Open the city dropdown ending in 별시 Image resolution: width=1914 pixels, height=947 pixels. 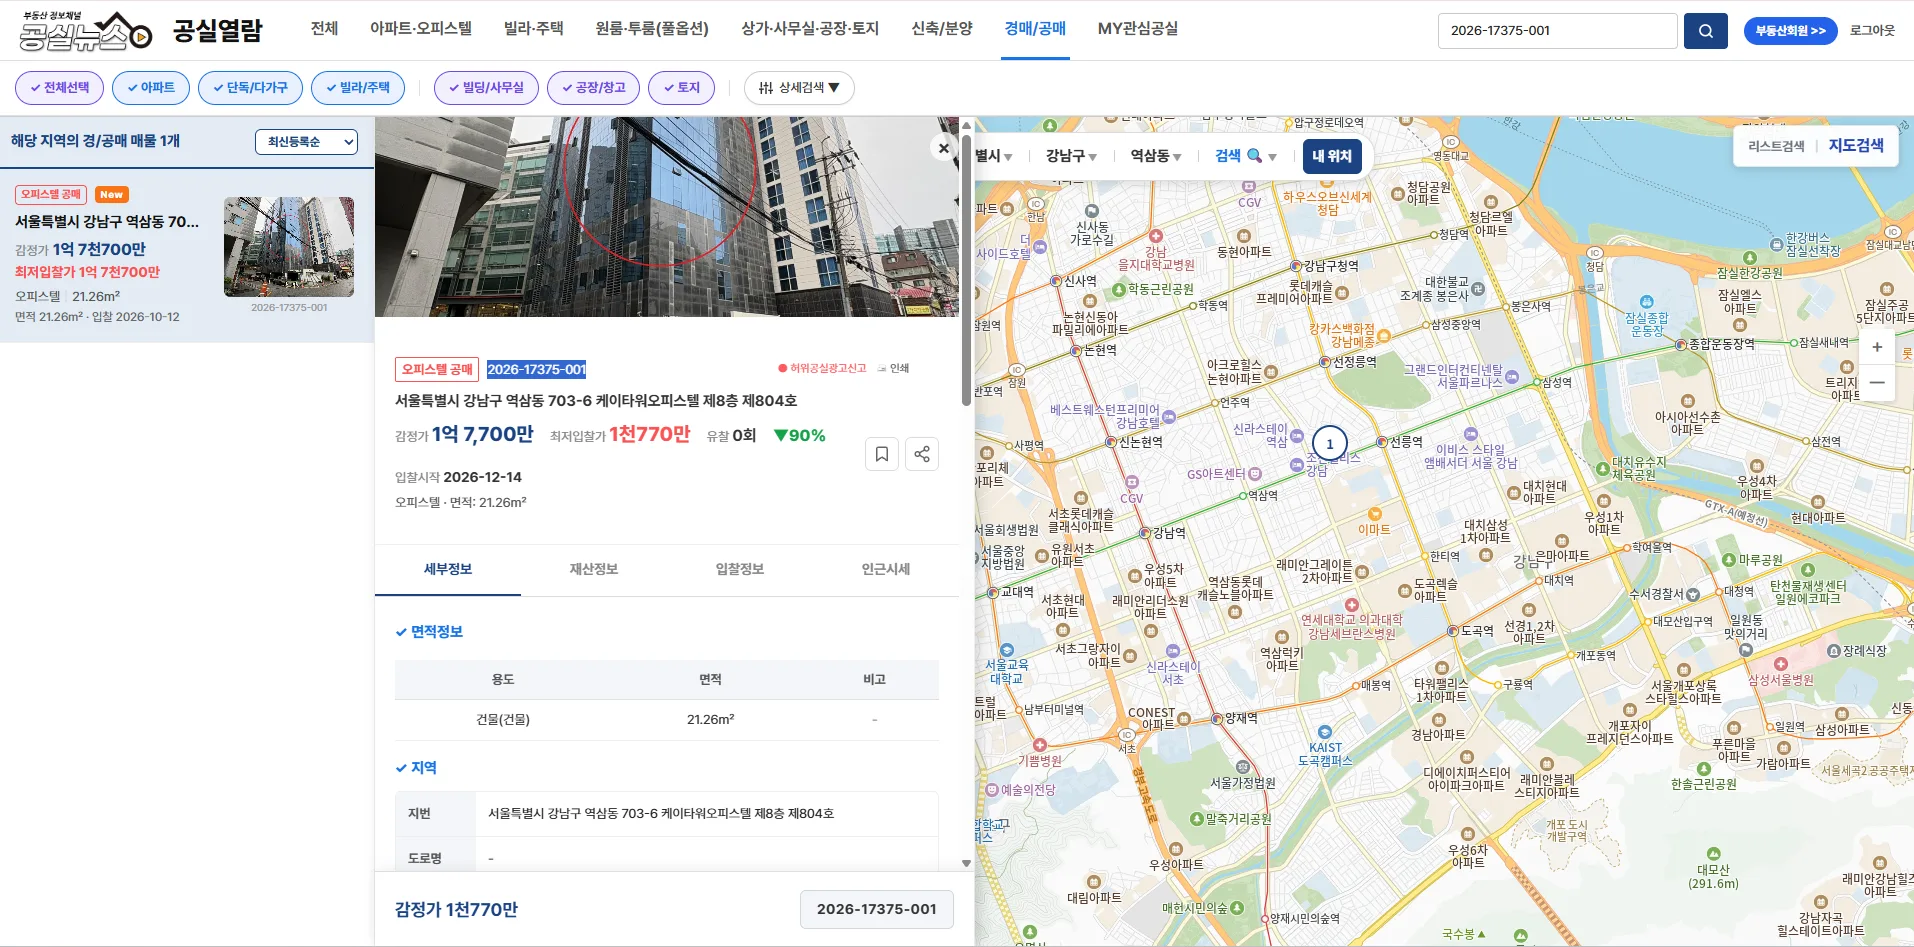pyautogui.click(x=994, y=156)
